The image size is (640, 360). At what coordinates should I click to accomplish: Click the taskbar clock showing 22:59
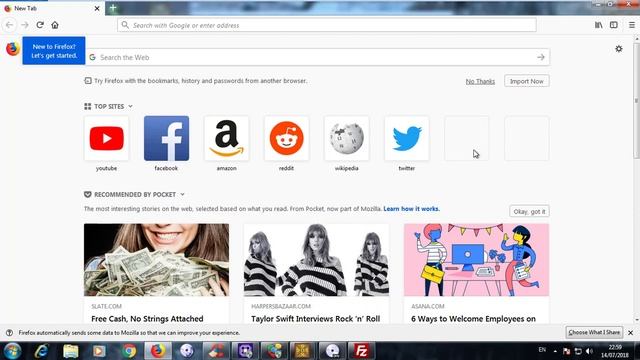[x=615, y=351]
